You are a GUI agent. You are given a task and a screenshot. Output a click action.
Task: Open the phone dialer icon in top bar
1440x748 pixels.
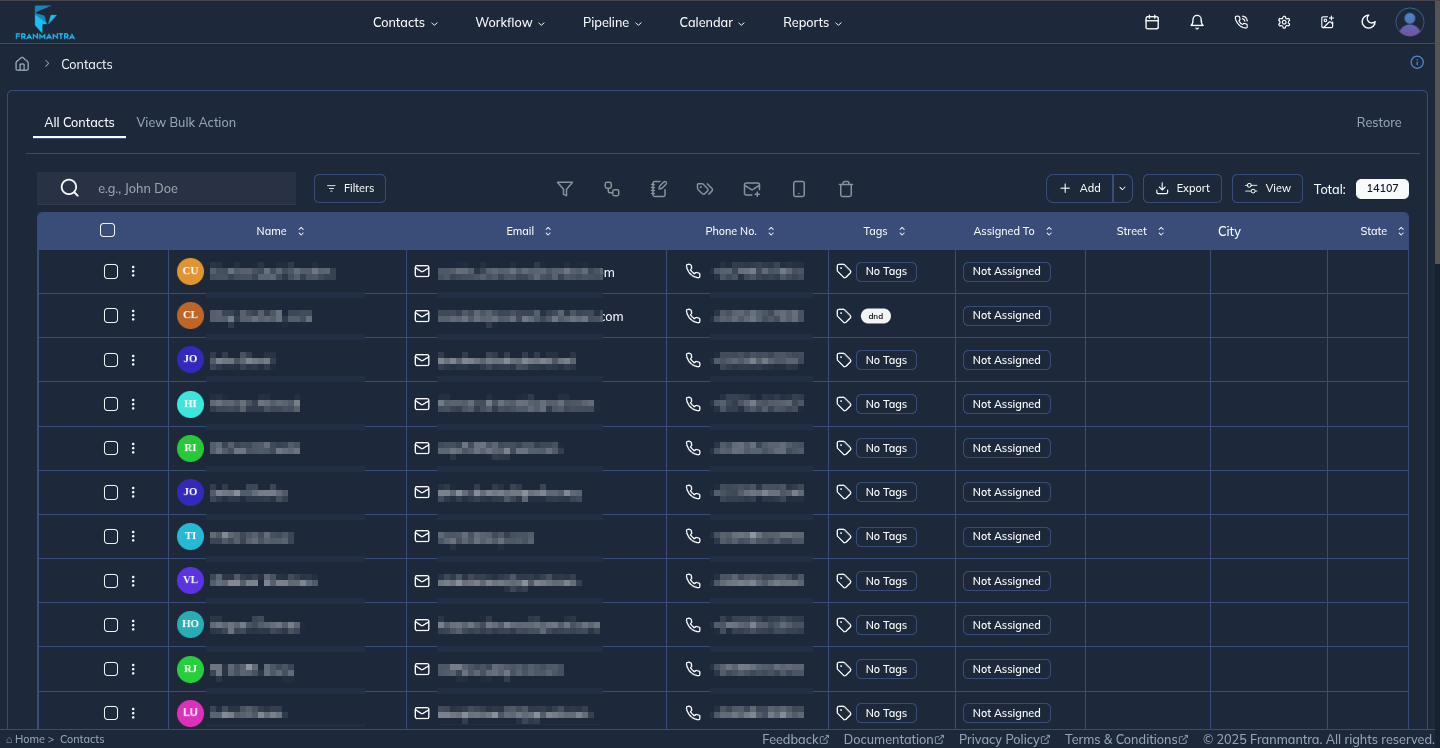(1240, 21)
